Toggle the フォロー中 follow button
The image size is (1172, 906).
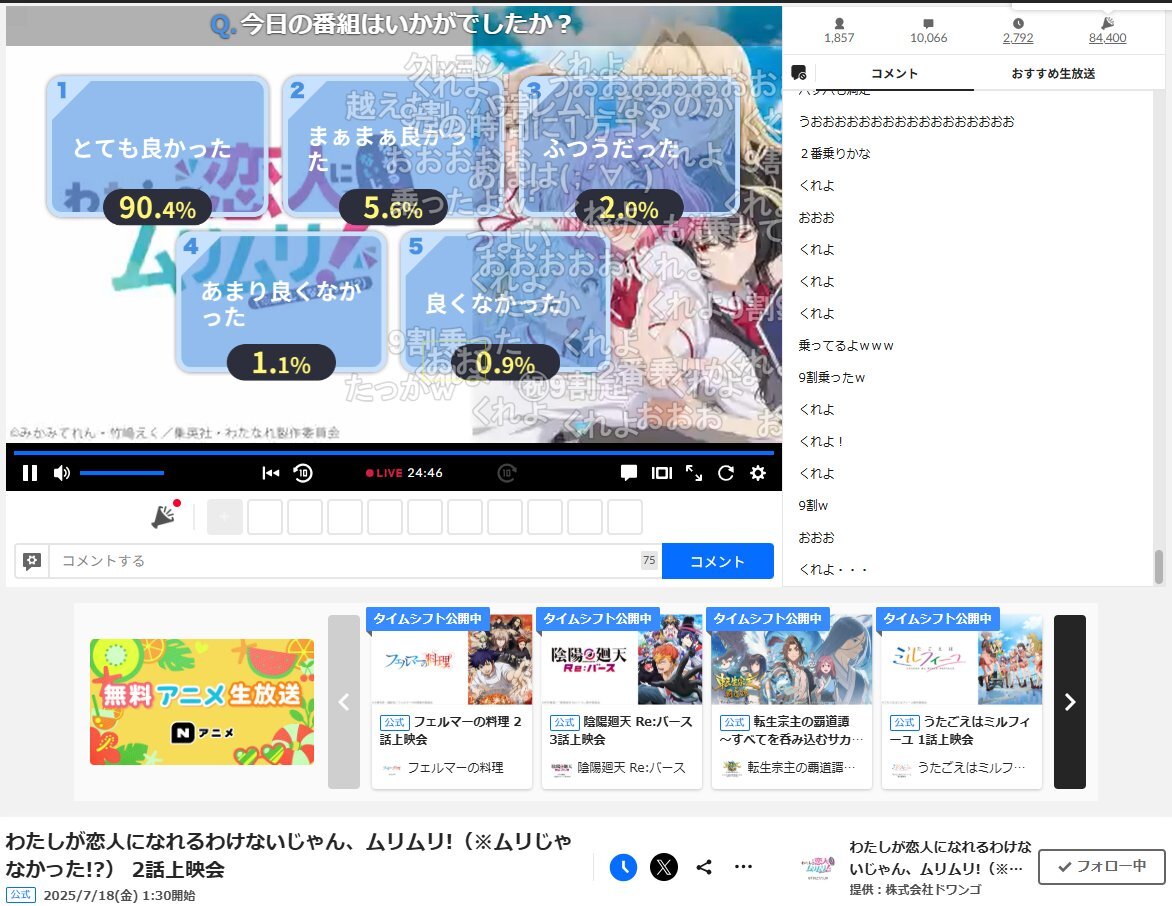pyautogui.click(x=1102, y=866)
